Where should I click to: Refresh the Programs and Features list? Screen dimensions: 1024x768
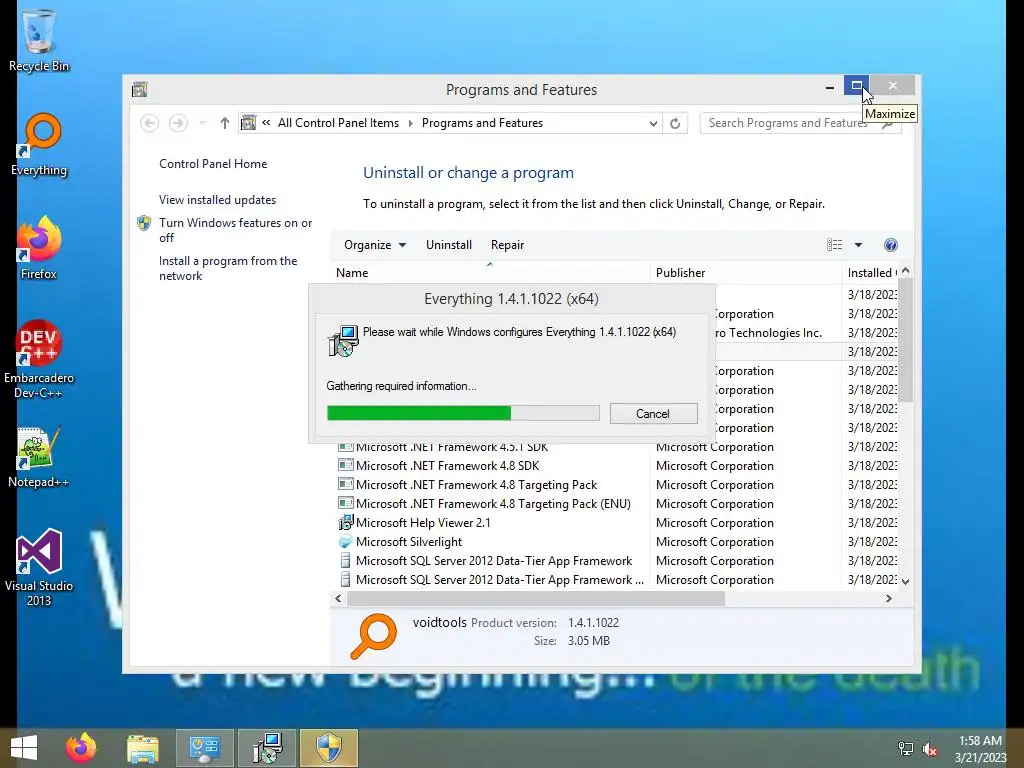coord(675,123)
